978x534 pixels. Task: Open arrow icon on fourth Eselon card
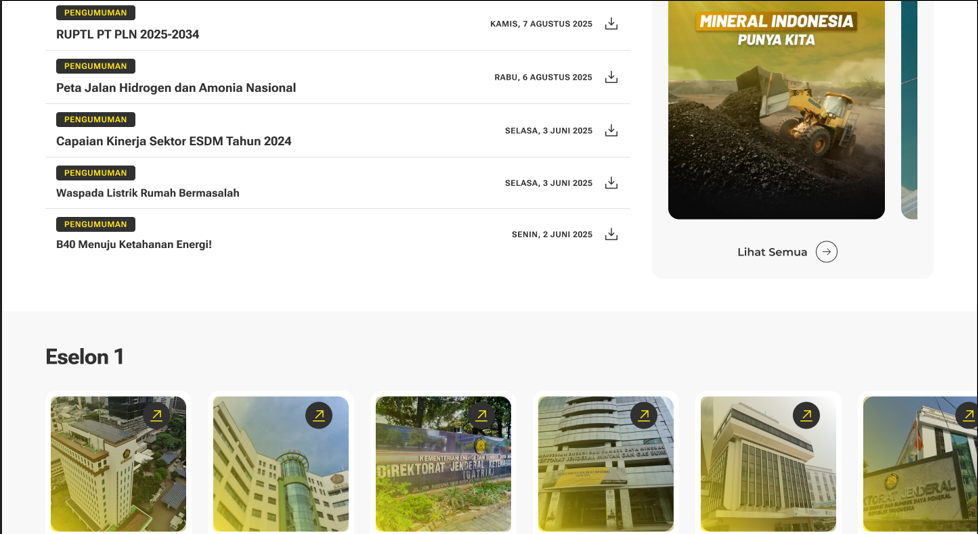pos(644,415)
